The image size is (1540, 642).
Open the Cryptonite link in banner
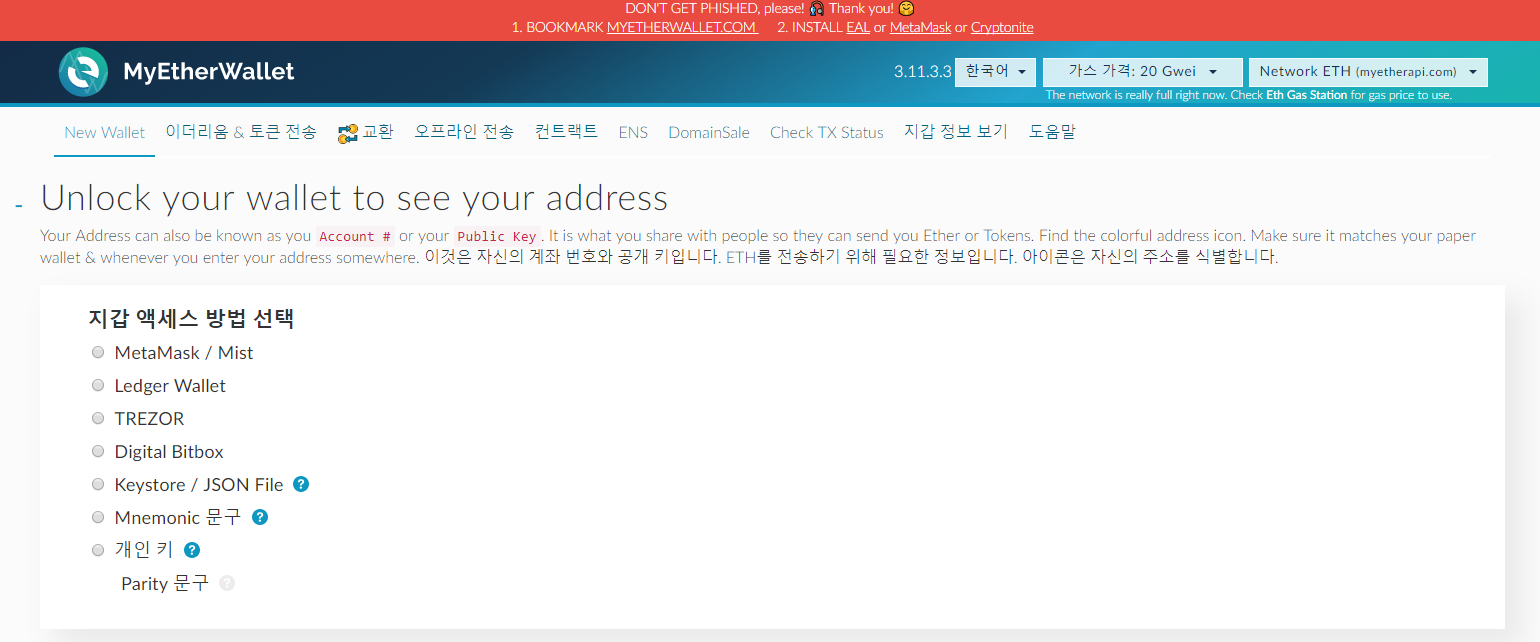tap(1002, 28)
